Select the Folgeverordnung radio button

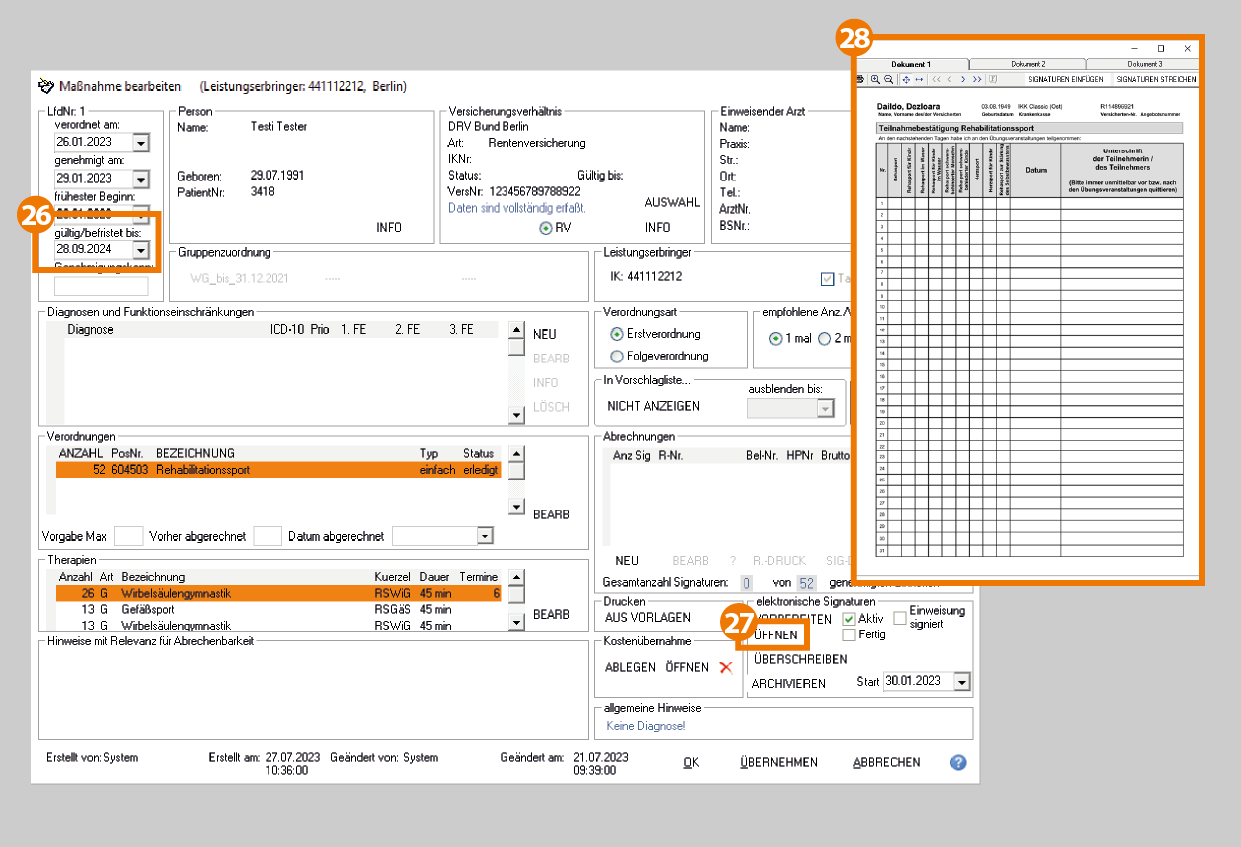(x=617, y=356)
